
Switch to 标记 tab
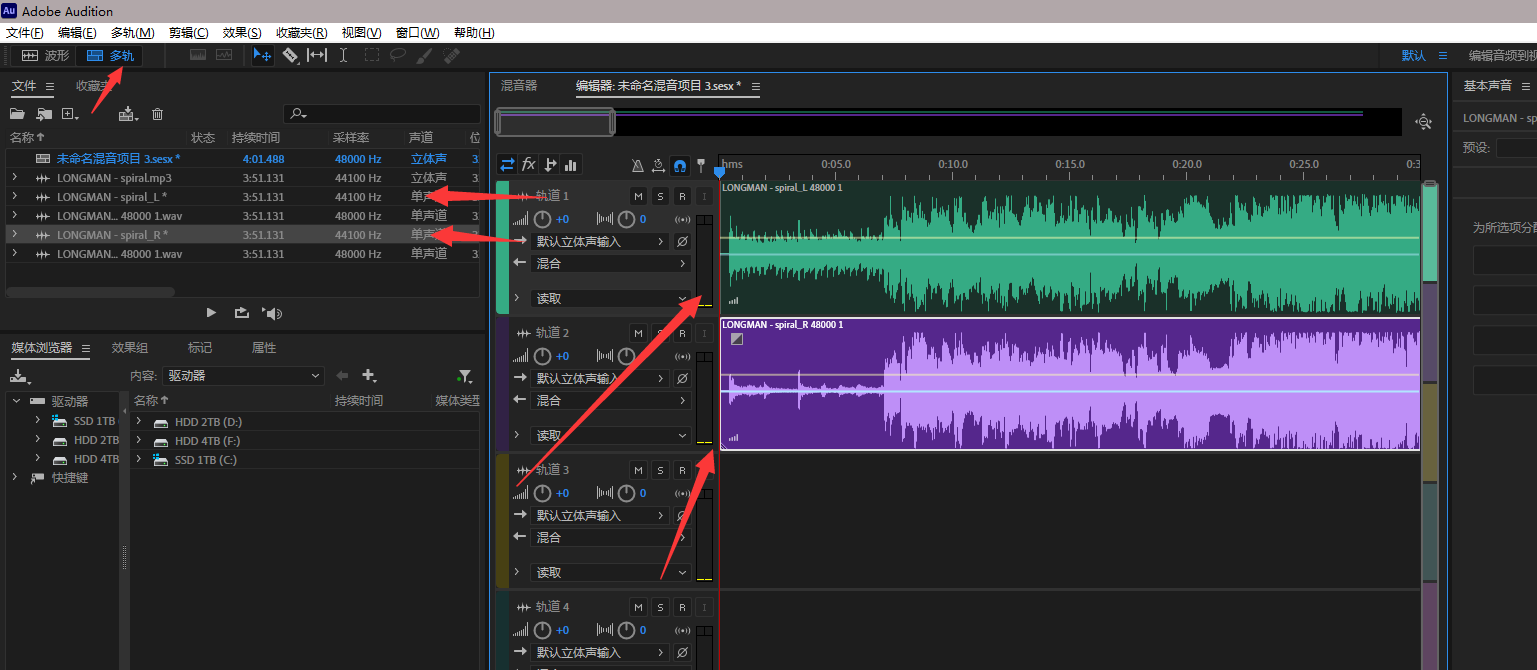200,348
